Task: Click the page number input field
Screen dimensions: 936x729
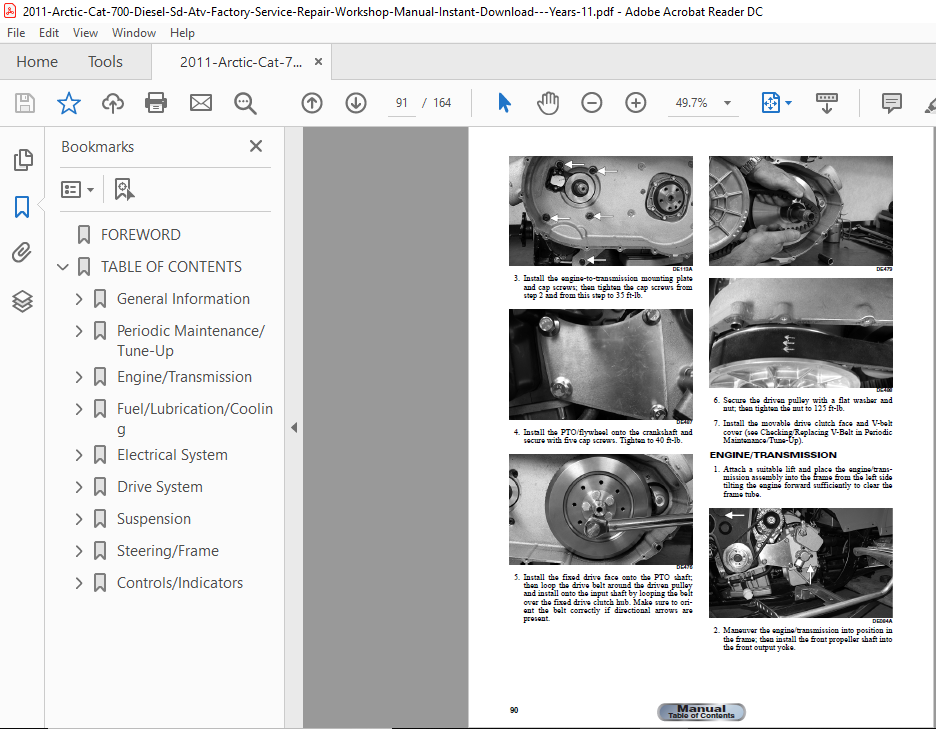Action: [402, 103]
